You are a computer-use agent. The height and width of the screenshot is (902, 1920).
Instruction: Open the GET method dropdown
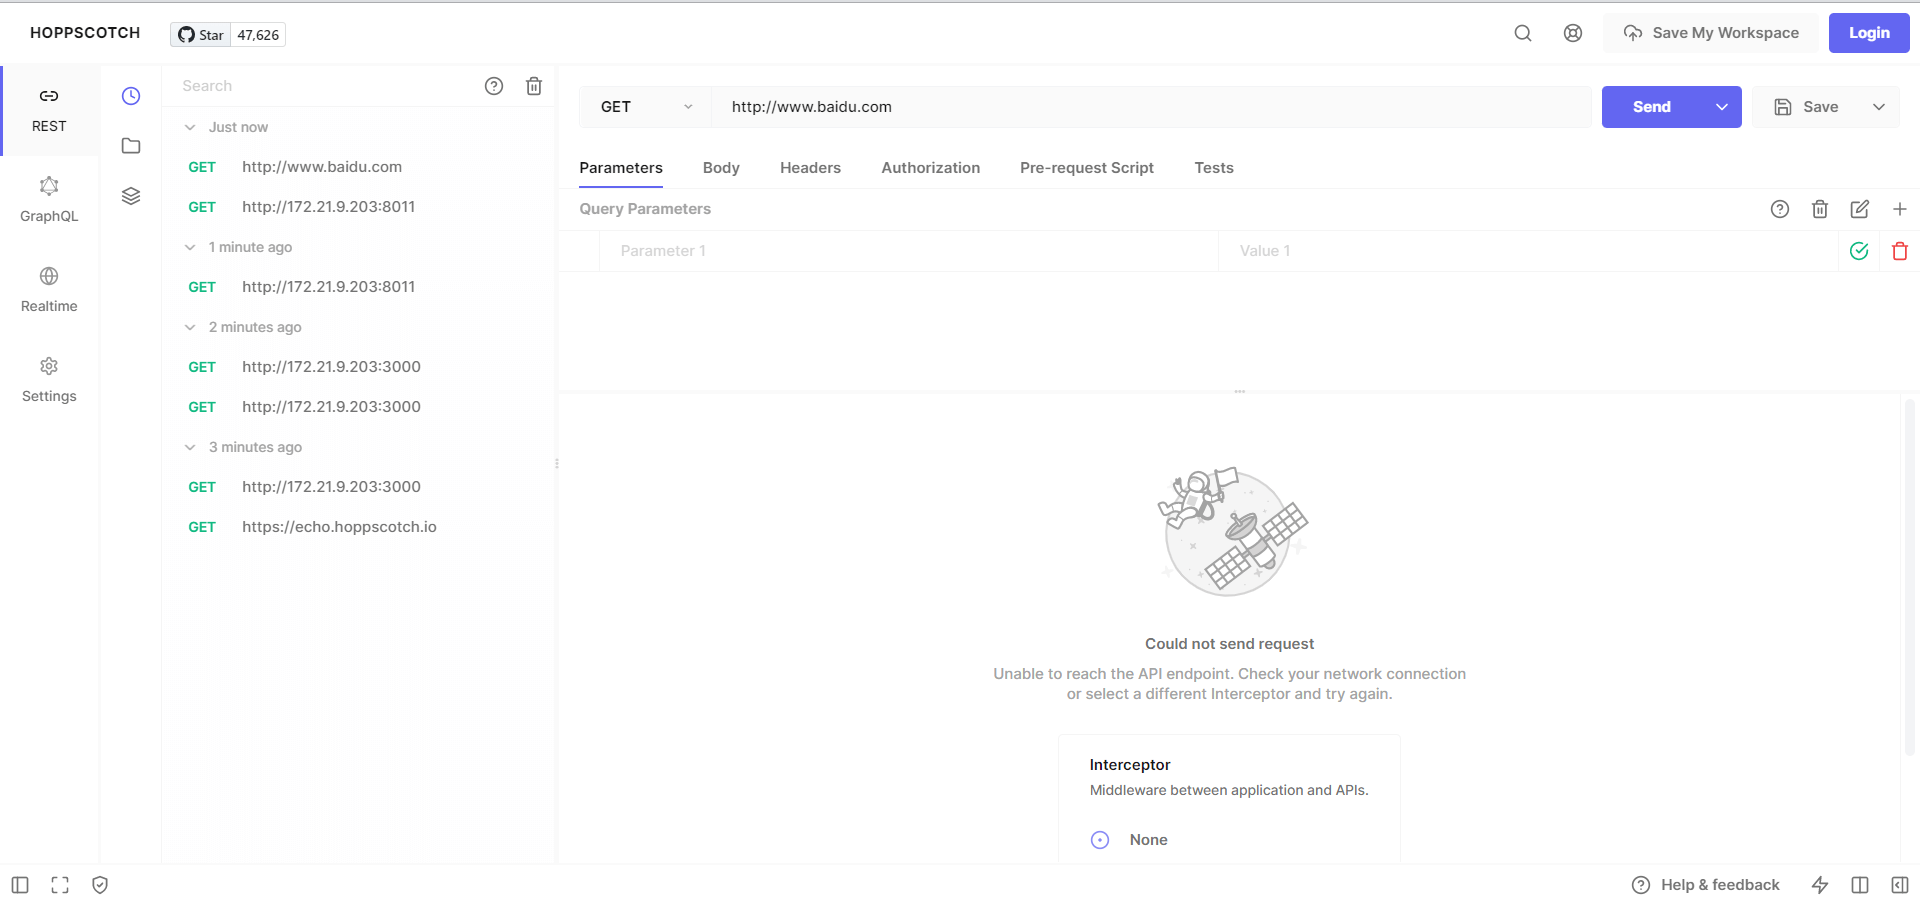tap(643, 106)
